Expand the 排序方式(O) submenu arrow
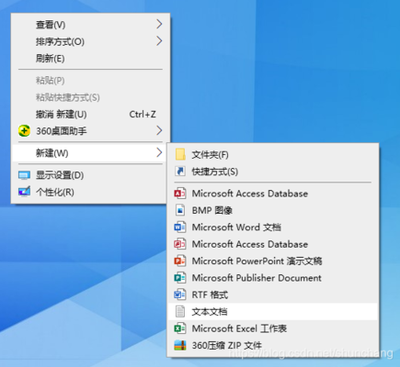The height and width of the screenshot is (367, 400). coord(159,41)
